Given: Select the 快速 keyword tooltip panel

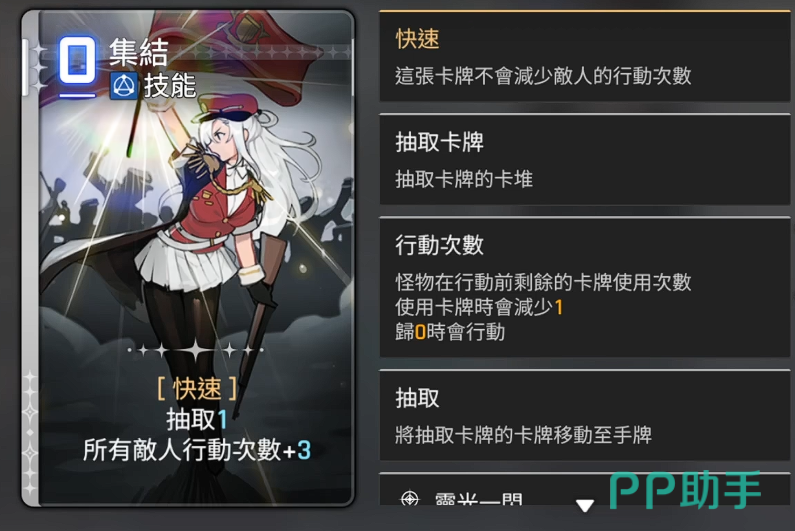Looking at the screenshot, I should tap(585, 56).
